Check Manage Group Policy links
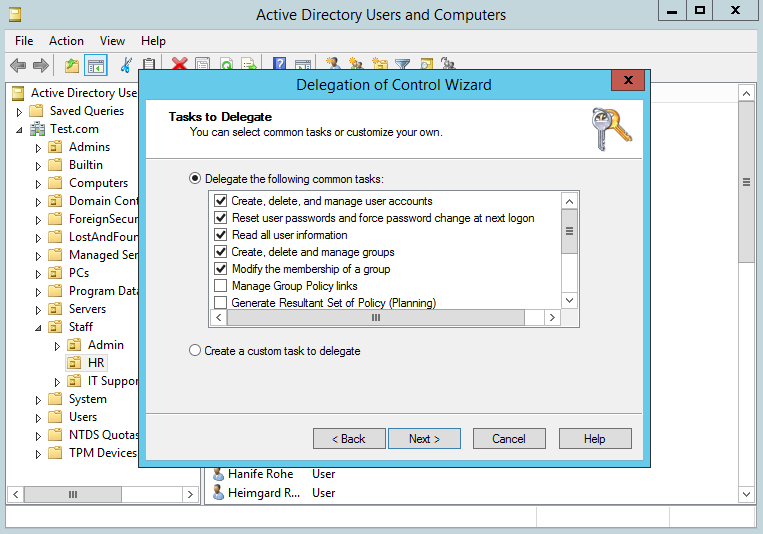The width and height of the screenshot is (763, 534). (x=220, y=285)
